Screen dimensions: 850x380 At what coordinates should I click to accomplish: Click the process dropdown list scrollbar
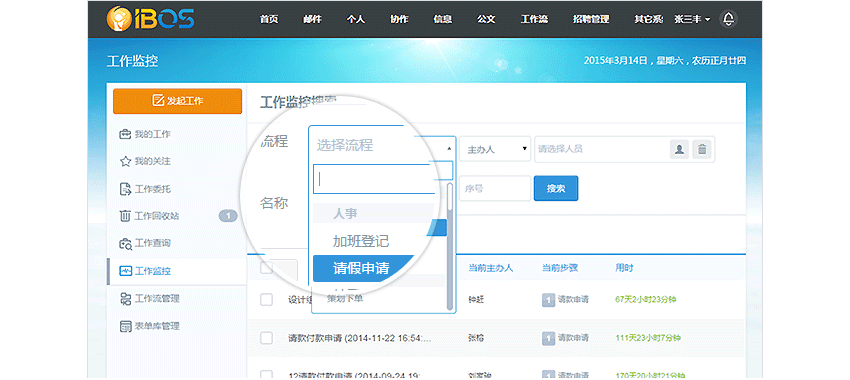[449, 247]
